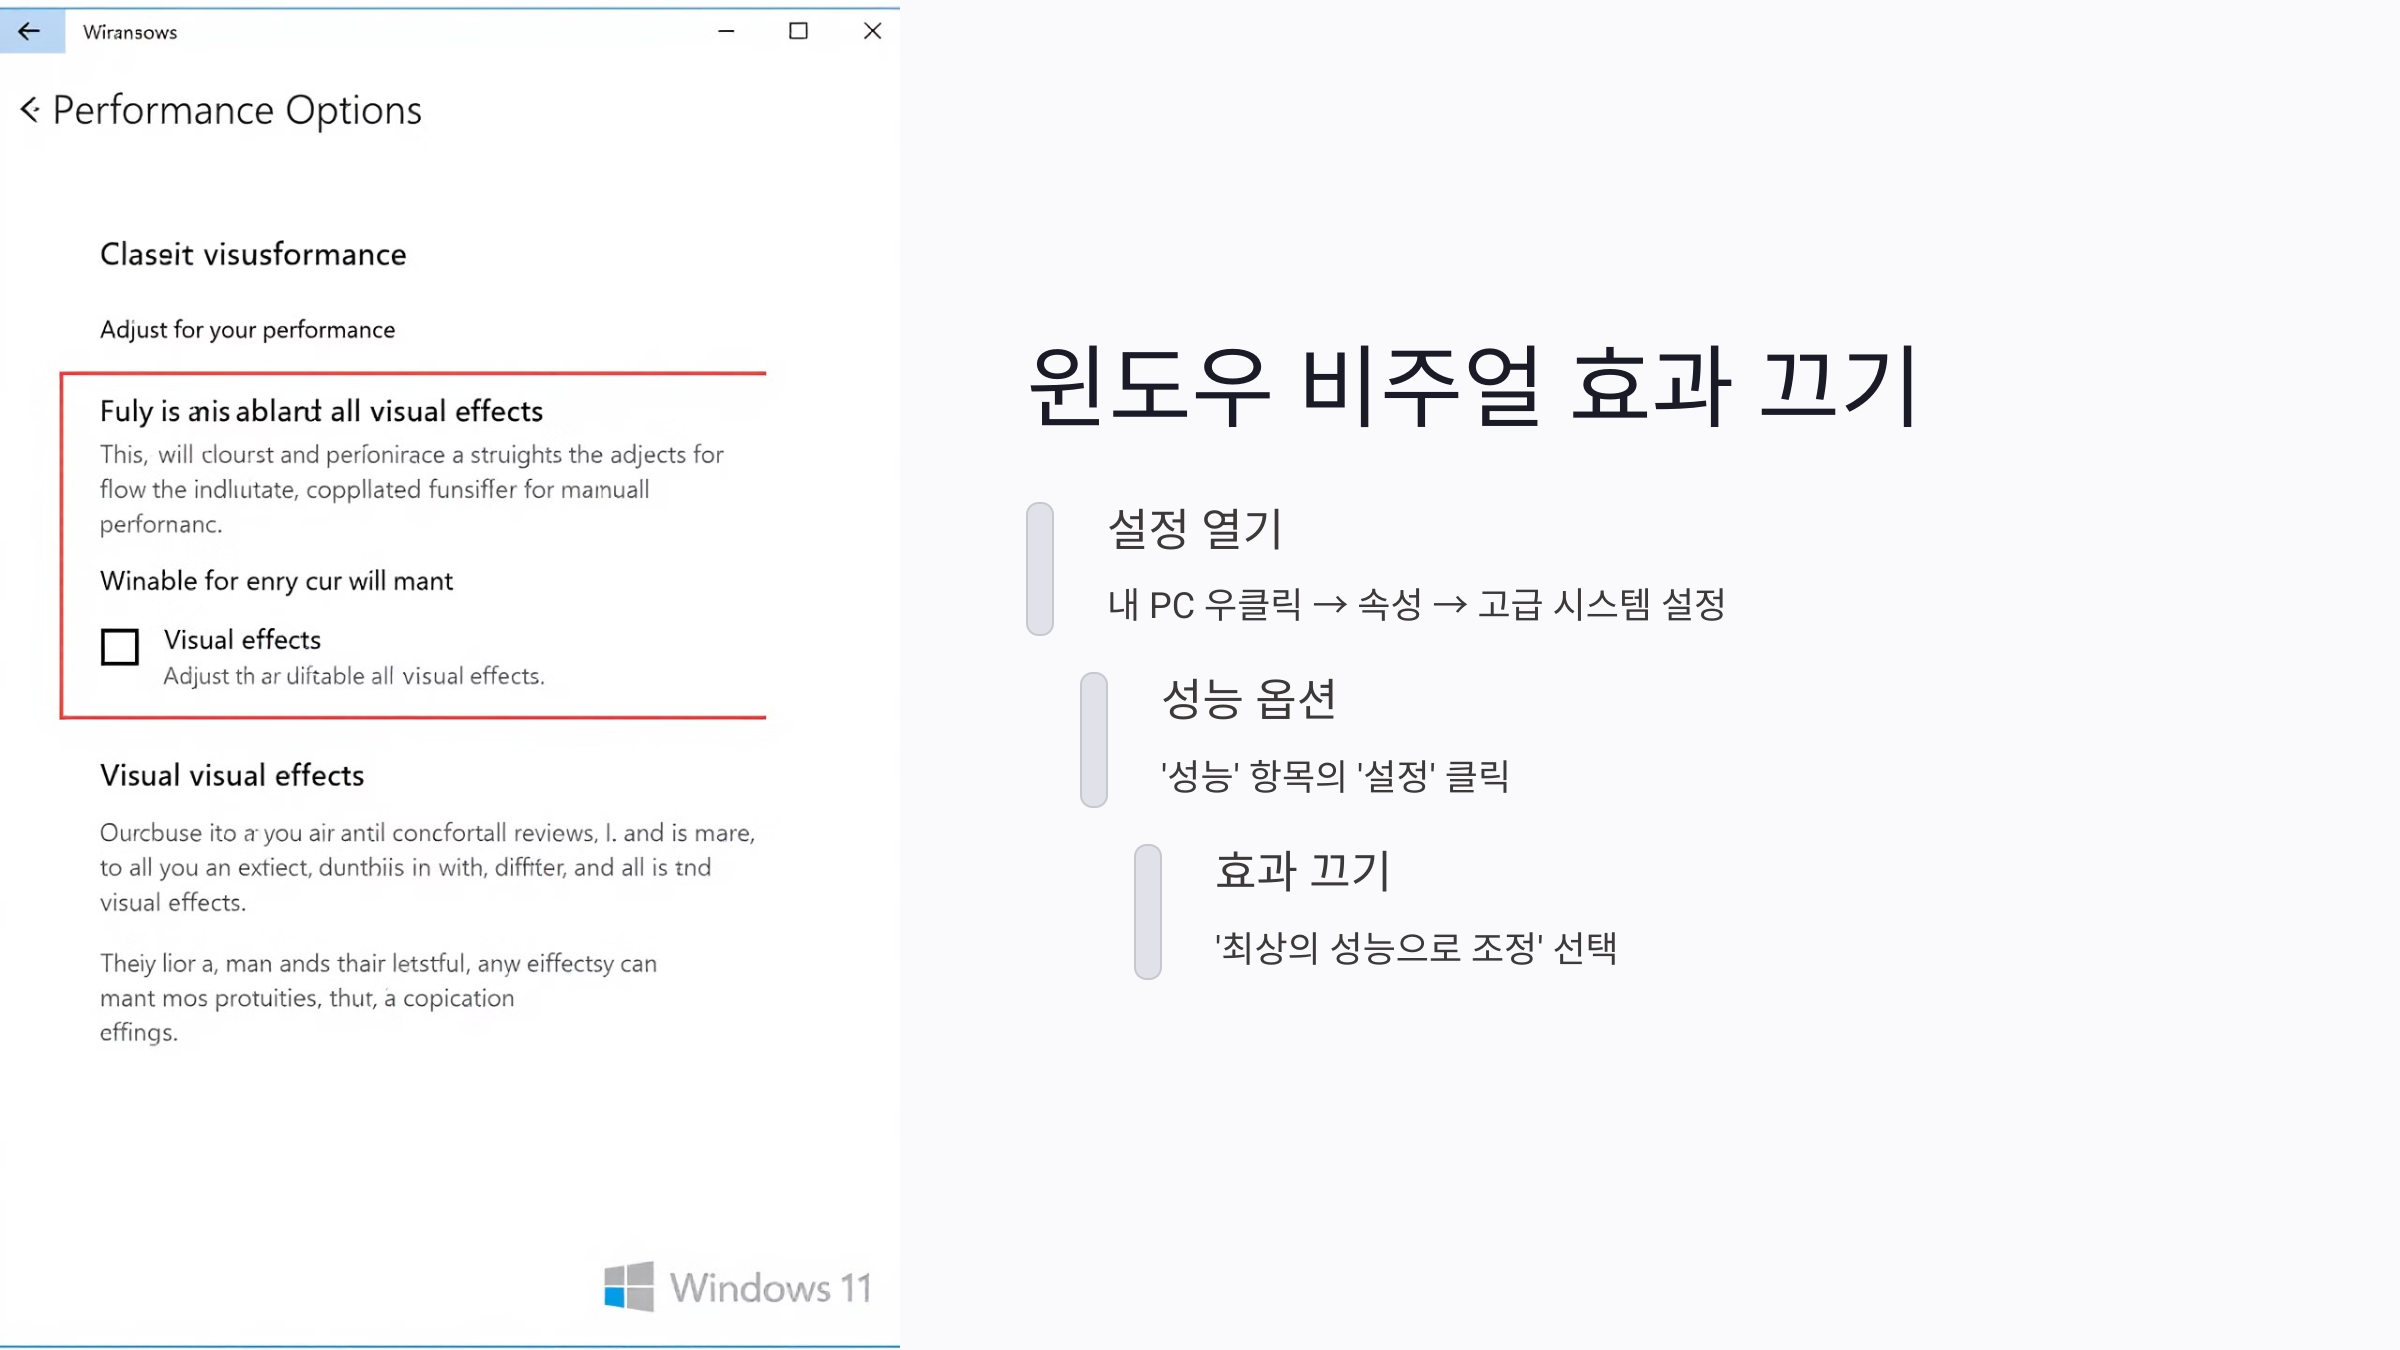Click the gray bar beside '효과 끄기'
Screen dimensions: 2400x1350
[x=1148, y=912]
